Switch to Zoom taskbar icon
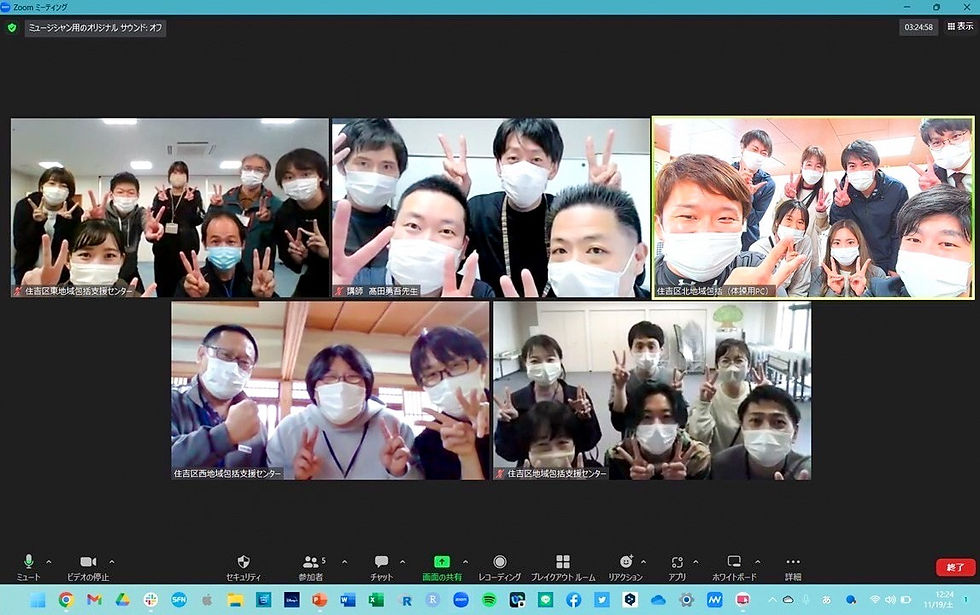Screen dimensions: 980x615 pos(461,600)
